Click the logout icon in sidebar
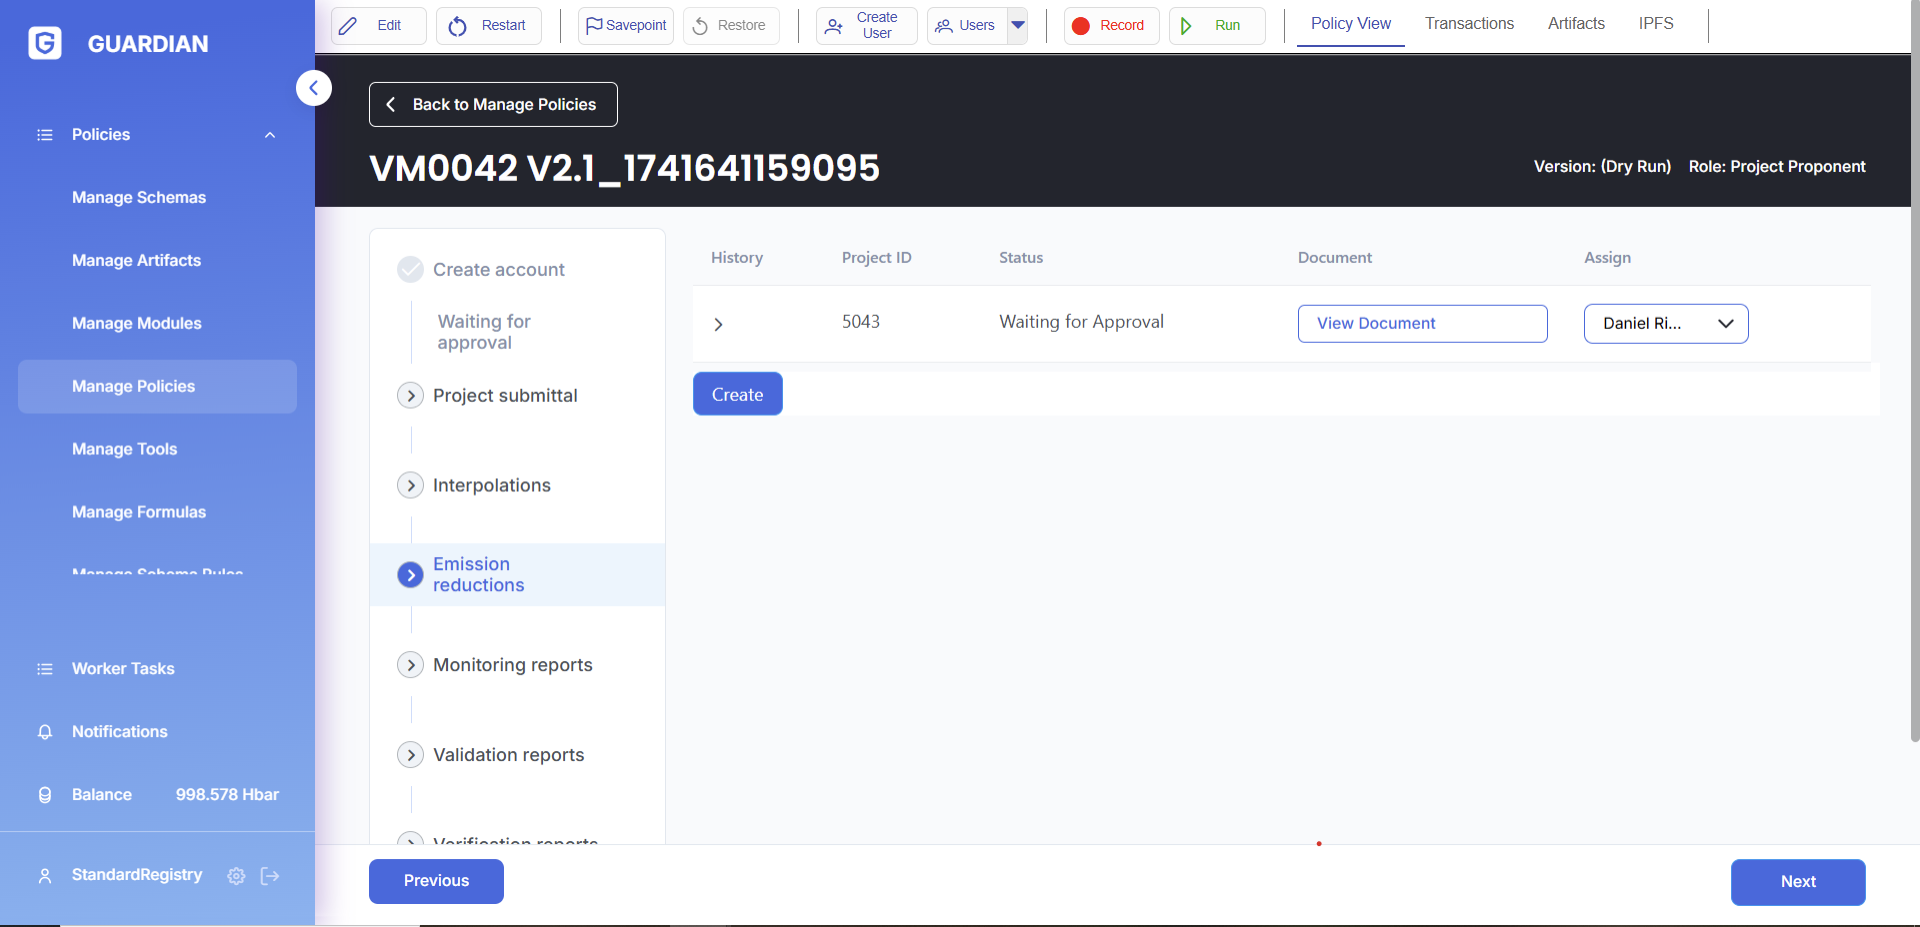Viewport: 1920px width, 927px height. coord(270,876)
